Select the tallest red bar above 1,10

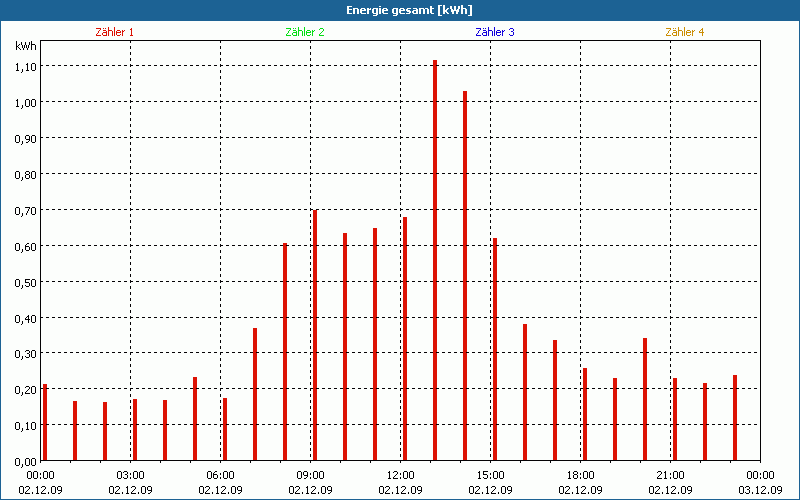435,260
